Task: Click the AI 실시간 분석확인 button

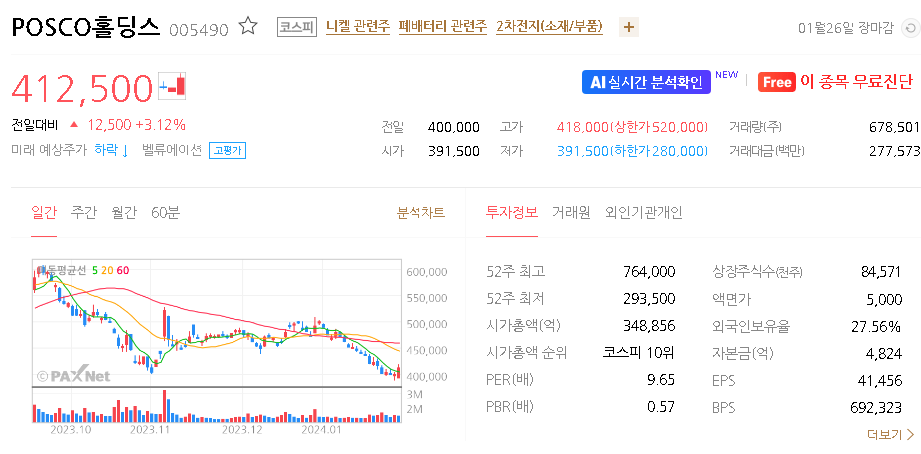Action: coord(646,82)
